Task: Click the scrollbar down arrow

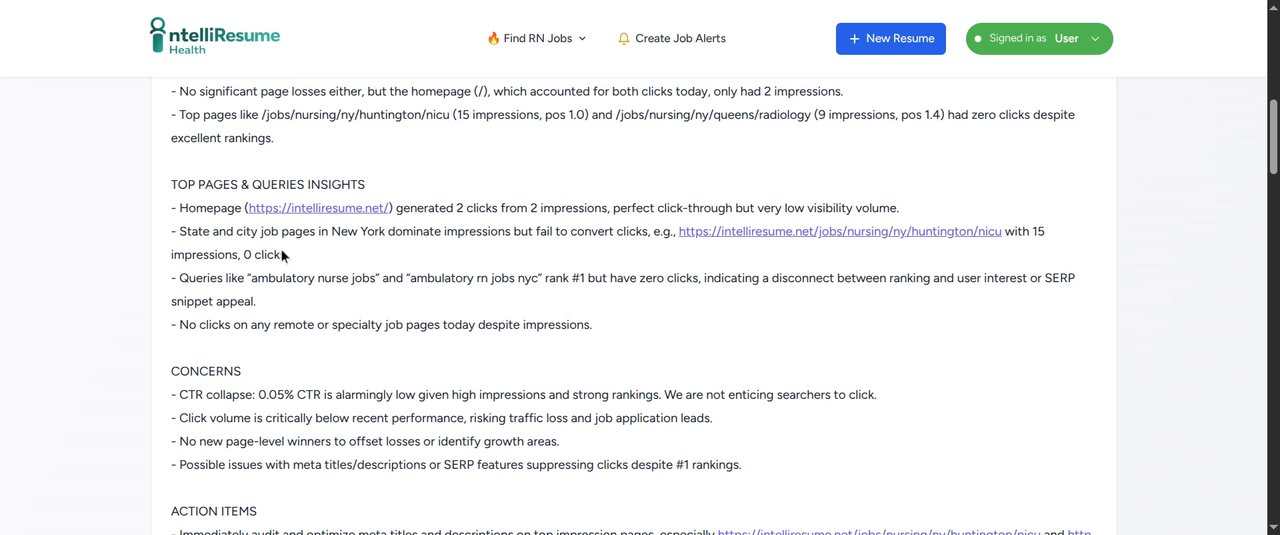Action: click(x=1273, y=528)
